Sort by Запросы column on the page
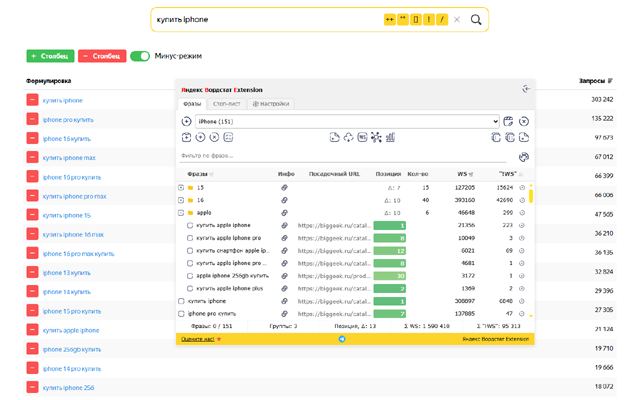640x400 pixels. (596, 81)
